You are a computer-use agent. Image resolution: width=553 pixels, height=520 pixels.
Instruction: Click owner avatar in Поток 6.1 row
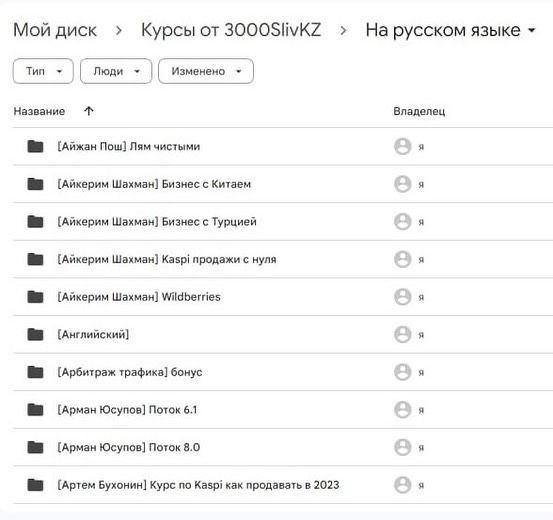coord(402,410)
